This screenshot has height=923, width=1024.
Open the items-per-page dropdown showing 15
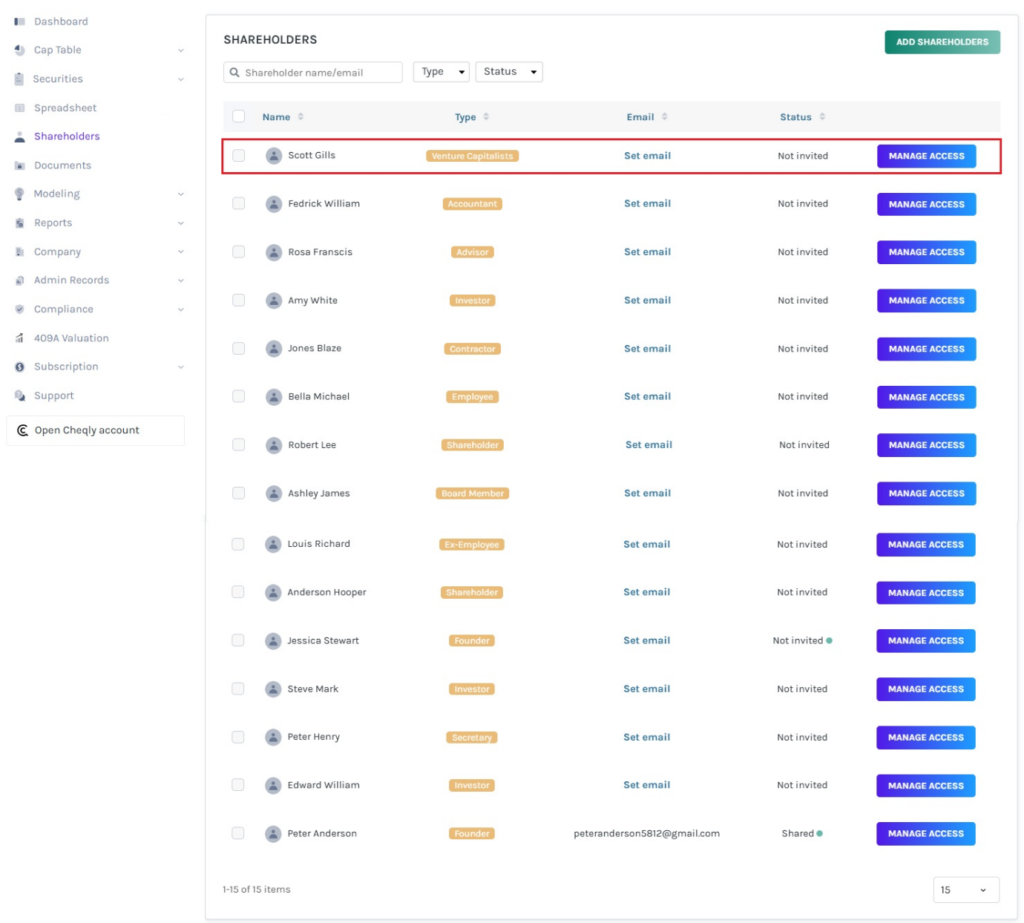pos(965,889)
